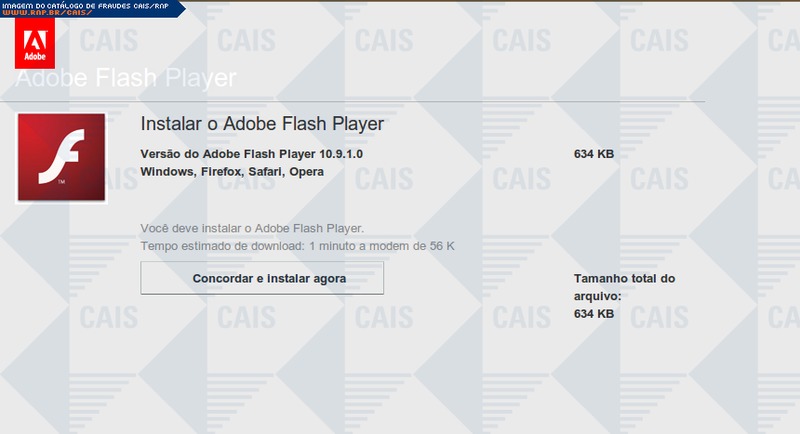
Task: Click the white 'Adobe Flash Player' header title
Action: point(125,78)
